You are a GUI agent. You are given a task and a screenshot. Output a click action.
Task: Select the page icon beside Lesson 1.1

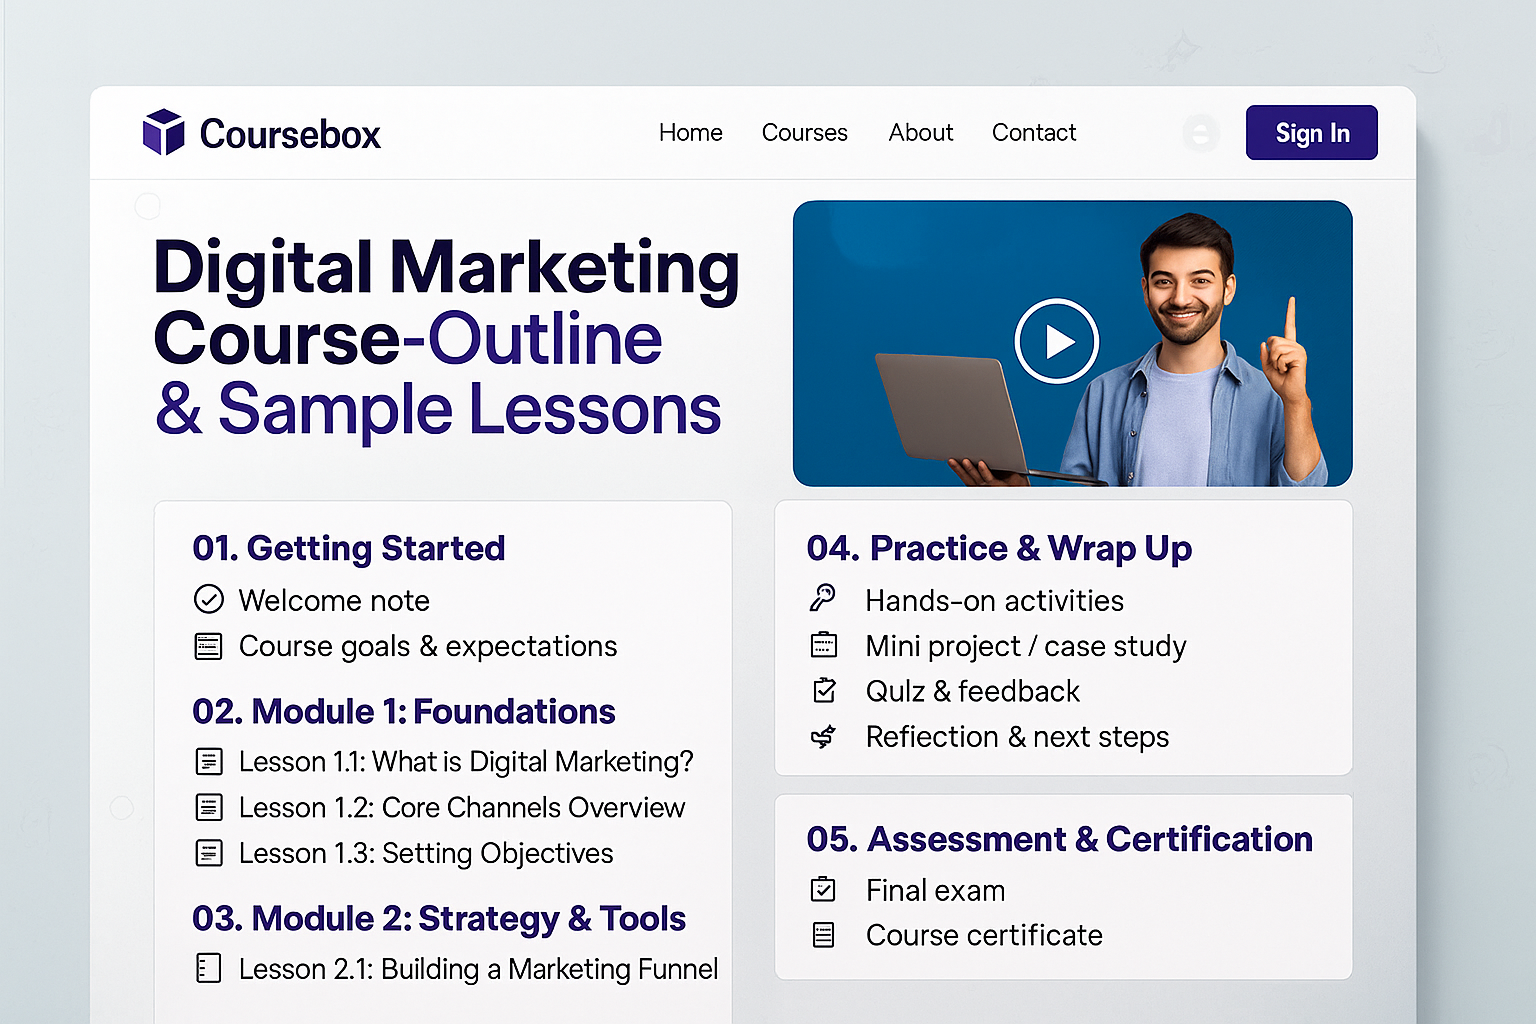pos(208,760)
